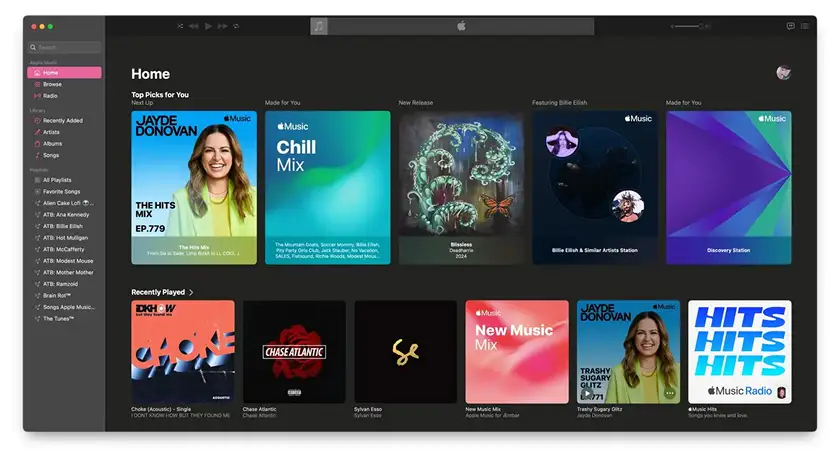Image resolution: width=840 pixels, height=462 pixels.
Task: Open Radio in the sidebar
Action: tap(50, 96)
